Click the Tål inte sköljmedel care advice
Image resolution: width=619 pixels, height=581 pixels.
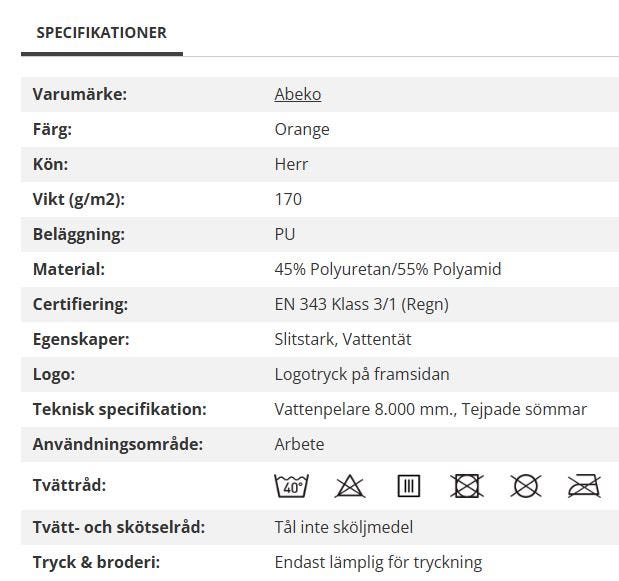tap(343, 527)
